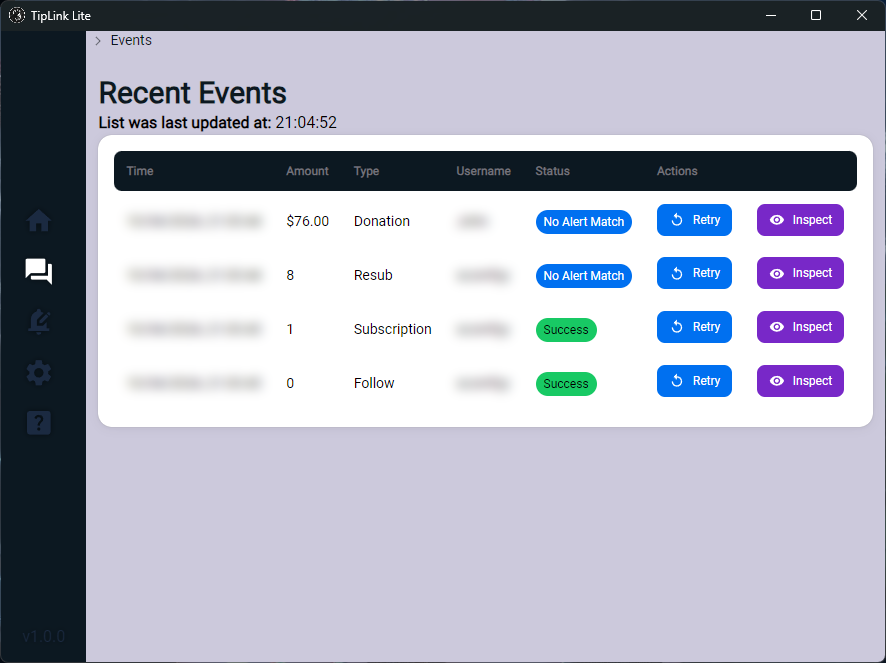Select the Events chat bubbles sidebar icon
This screenshot has width=886, height=663.
pos(38,271)
